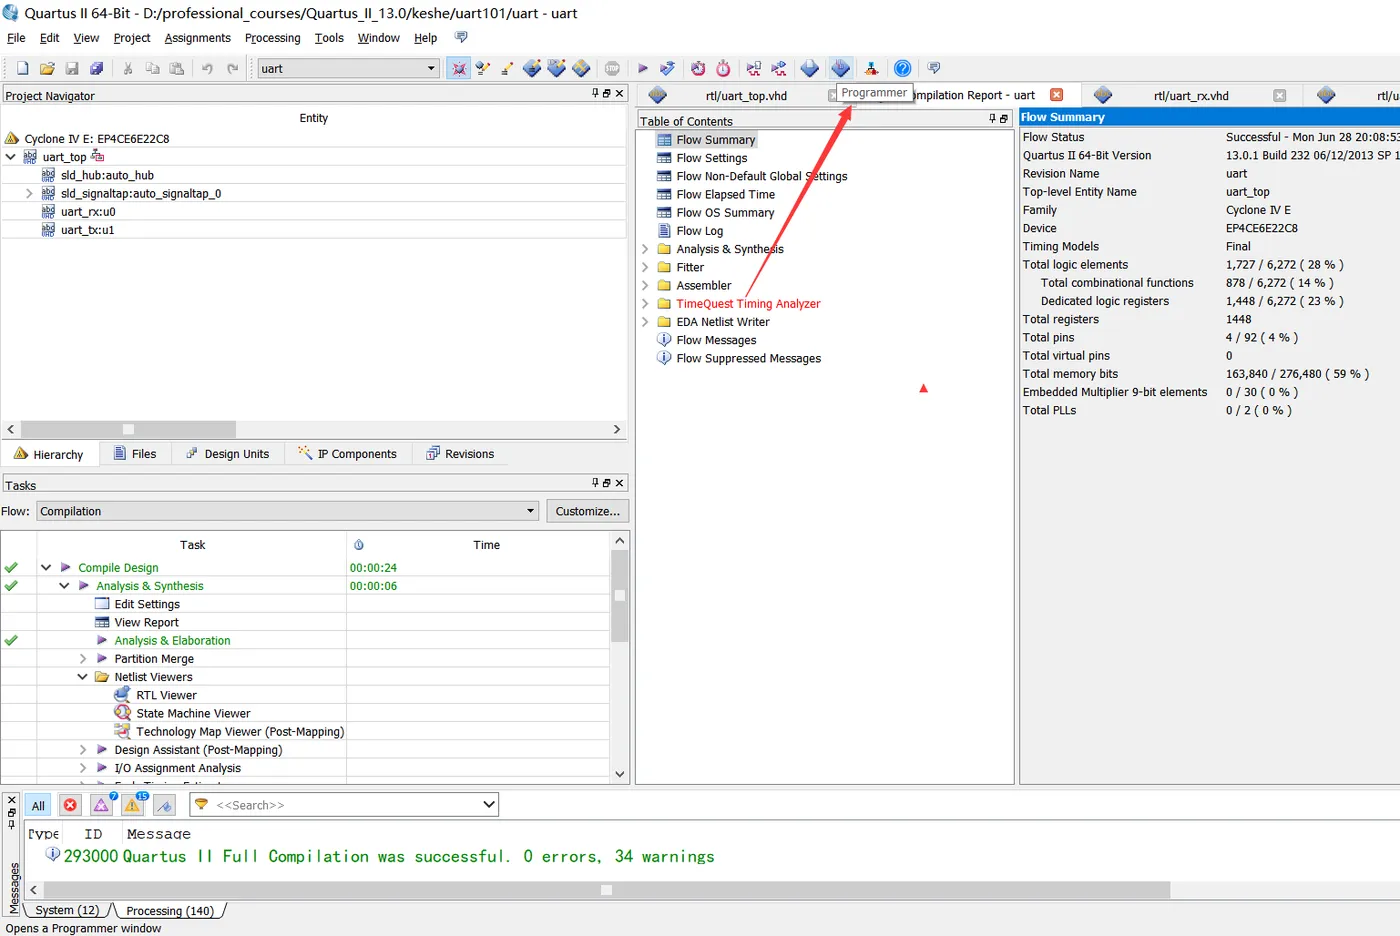1400x936 pixels.
Task: Click the red clock timing icon
Action: (x=698, y=68)
